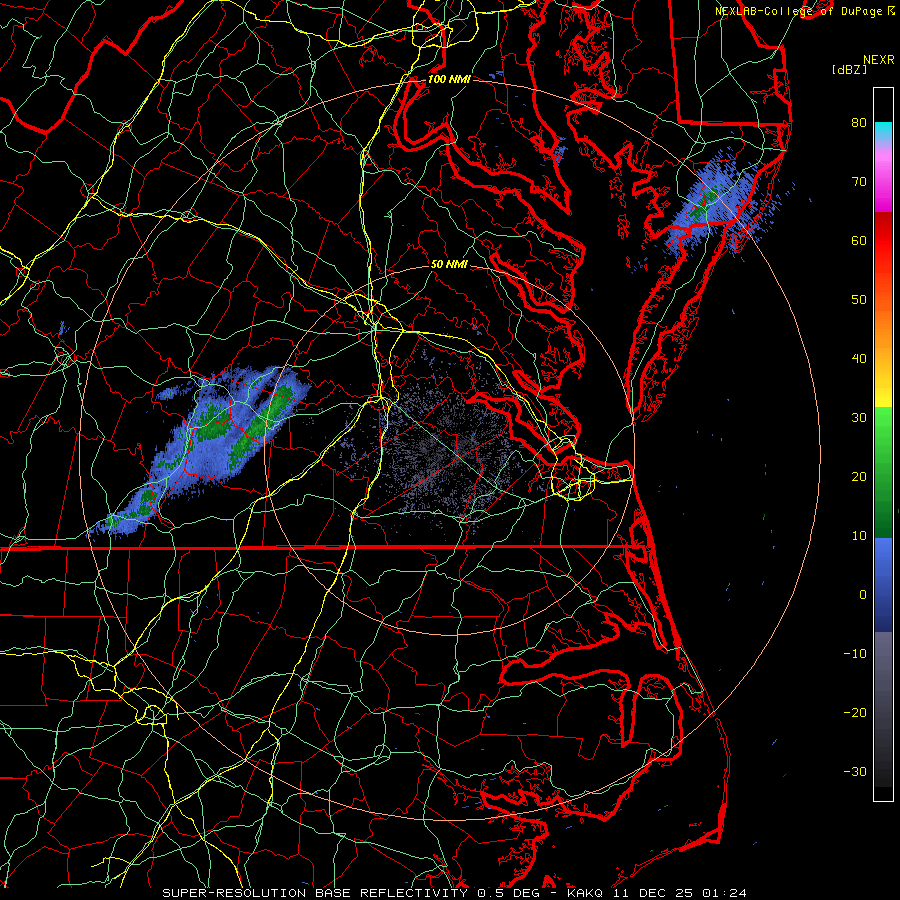
Task: Click "SUPER-RESOLUTION BASE REFLECTIVITY" in the caption
Action: [x=315, y=893]
